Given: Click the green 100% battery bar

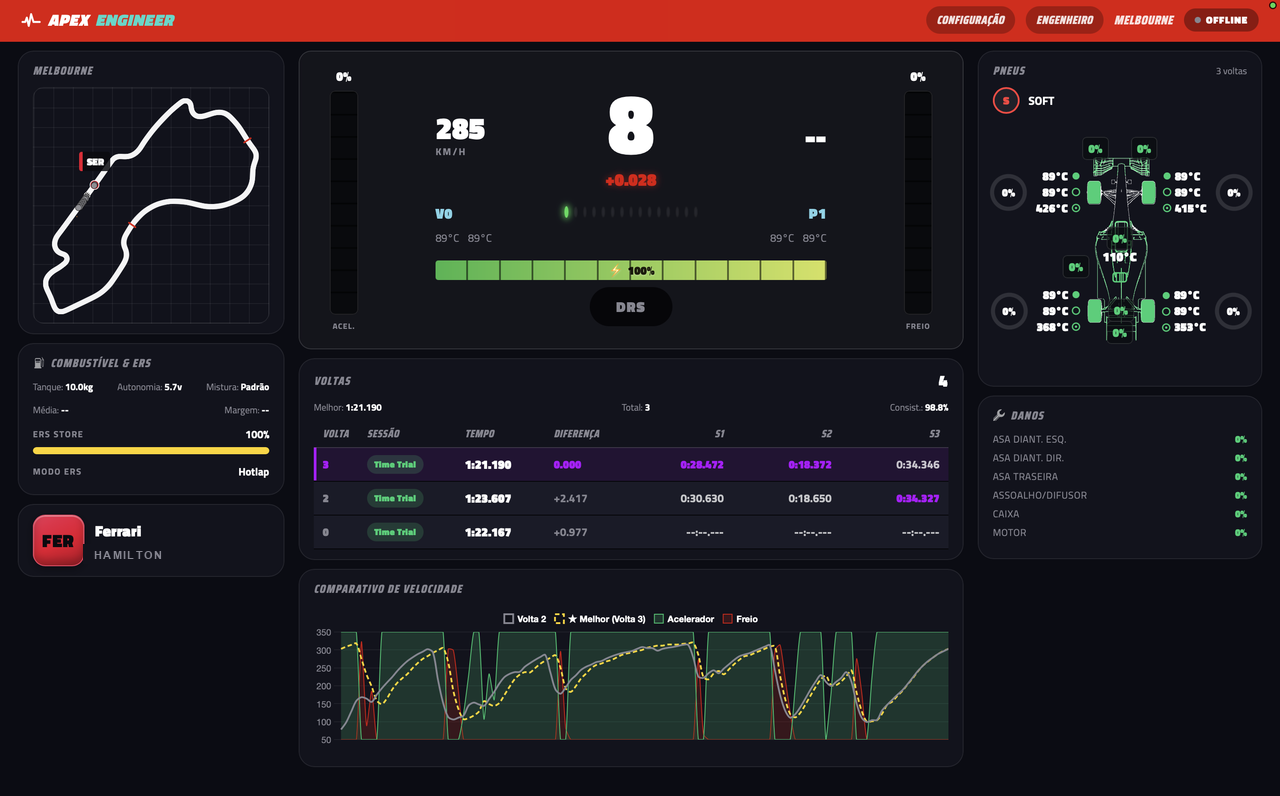Looking at the screenshot, I should point(631,270).
